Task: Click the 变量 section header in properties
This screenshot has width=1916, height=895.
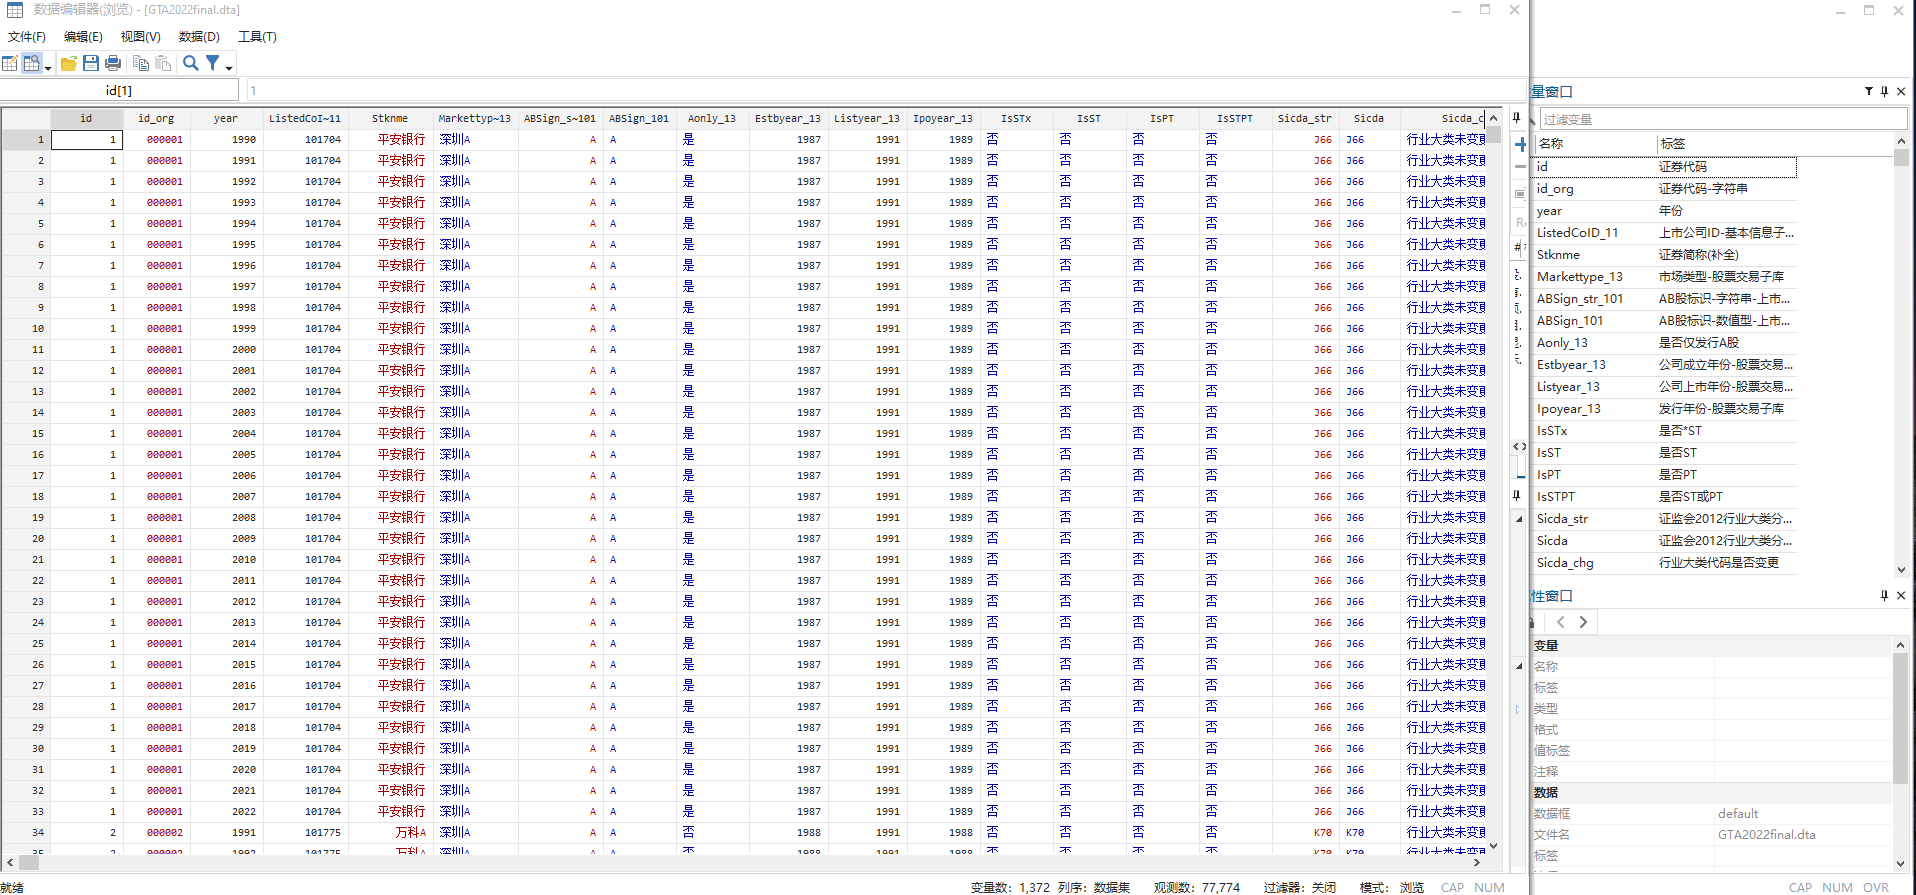Action: [1546, 646]
